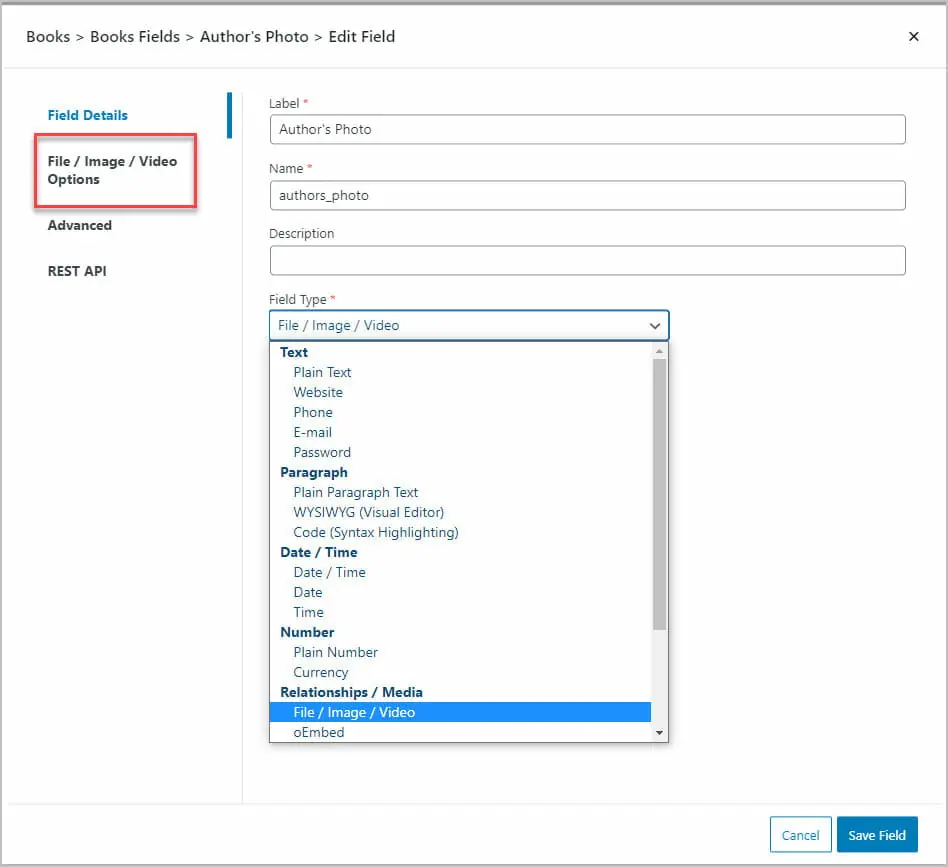This screenshot has width=948, height=867.
Task: Focus the Description input field
Action: (x=587, y=261)
